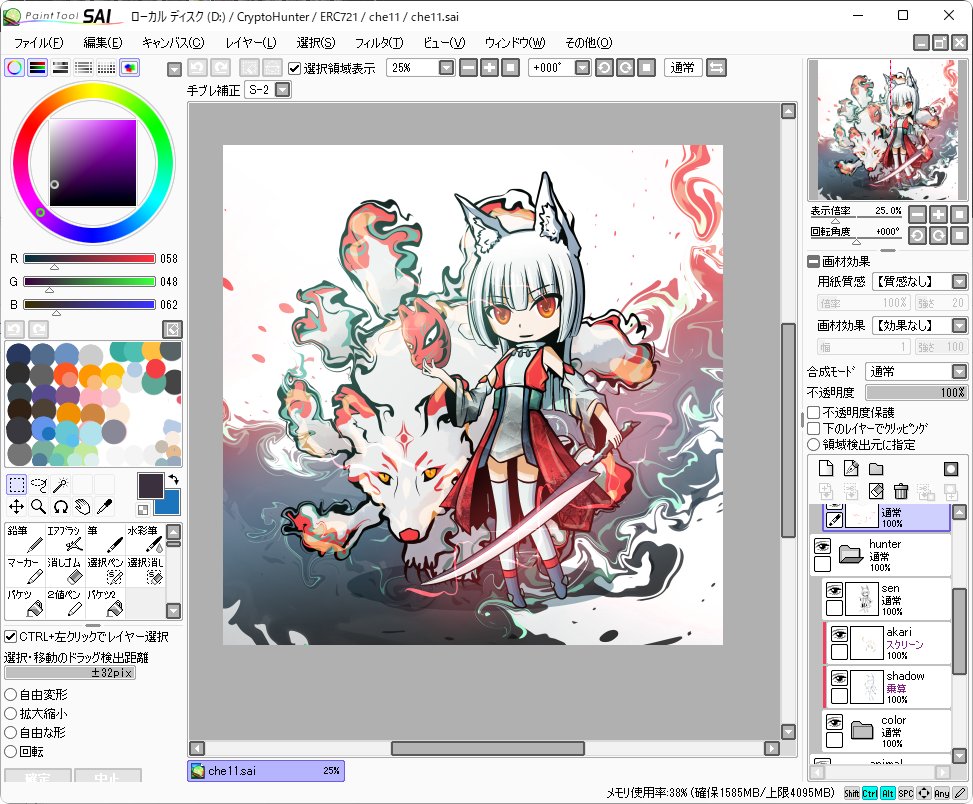Click the R red channel slider

point(89,259)
